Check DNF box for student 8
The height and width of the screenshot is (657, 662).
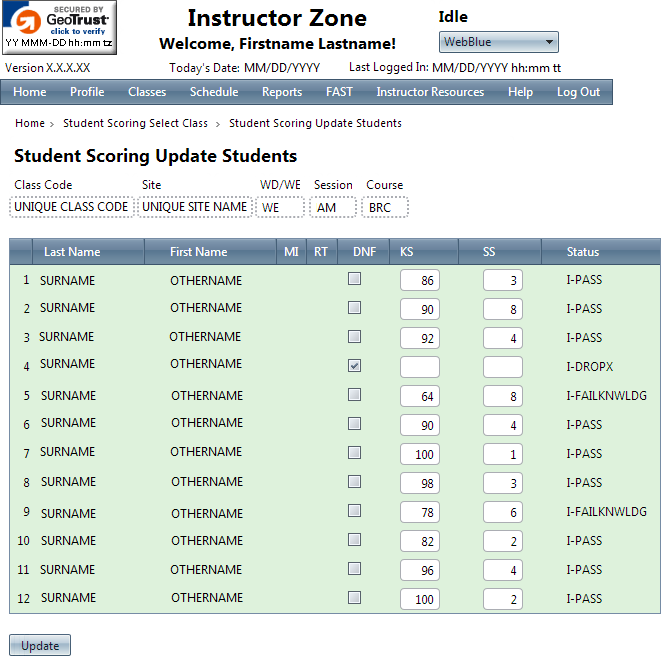[354, 481]
